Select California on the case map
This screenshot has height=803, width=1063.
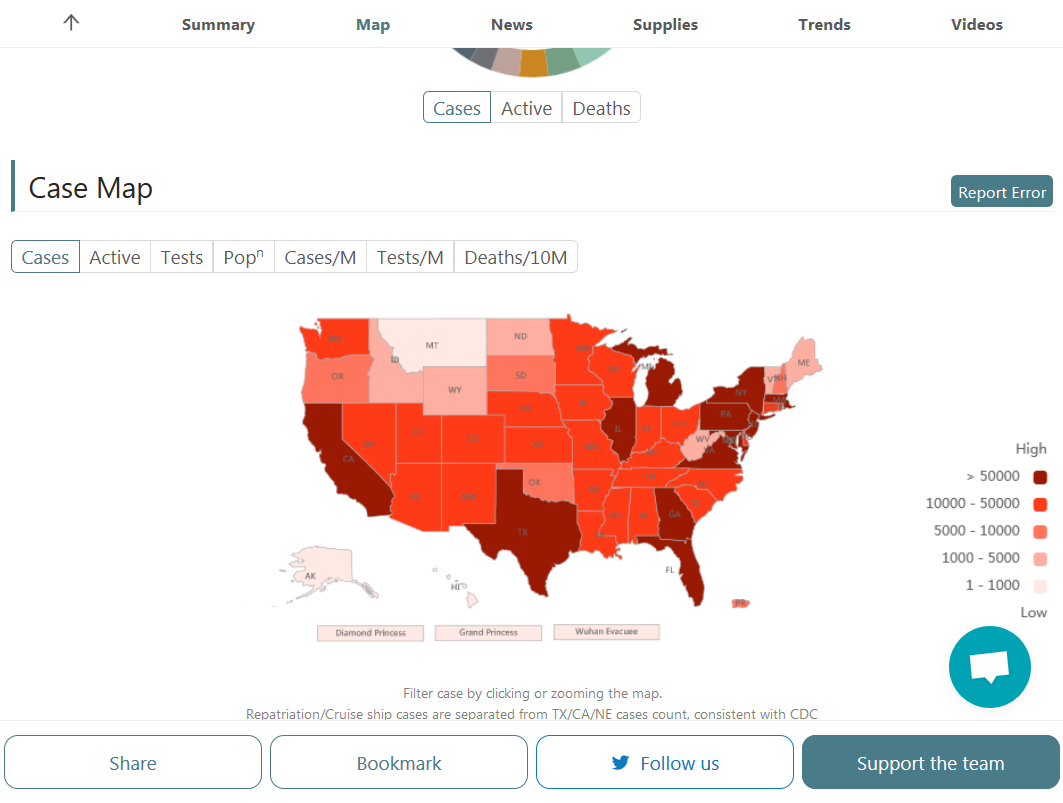346,461
